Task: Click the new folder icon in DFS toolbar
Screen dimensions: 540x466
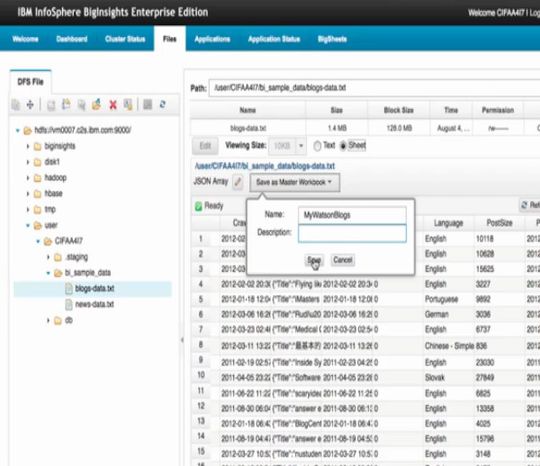Action: [66, 104]
